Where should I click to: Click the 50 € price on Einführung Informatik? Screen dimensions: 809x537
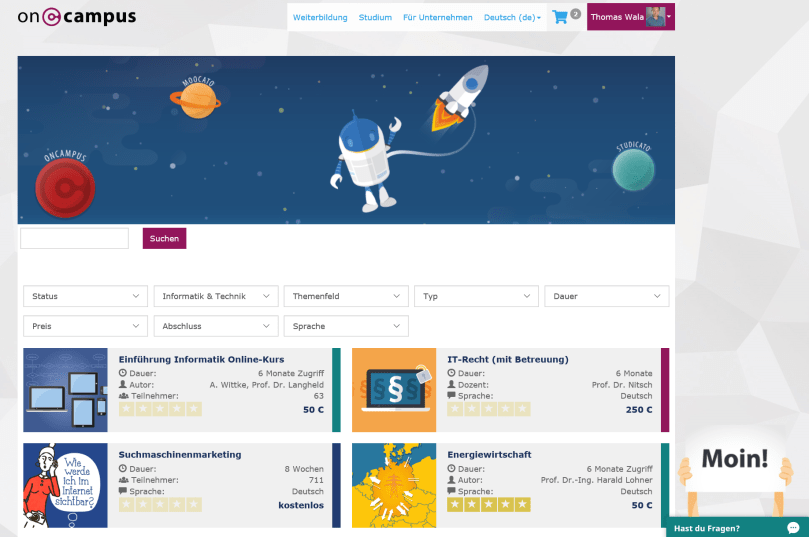tap(313, 410)
